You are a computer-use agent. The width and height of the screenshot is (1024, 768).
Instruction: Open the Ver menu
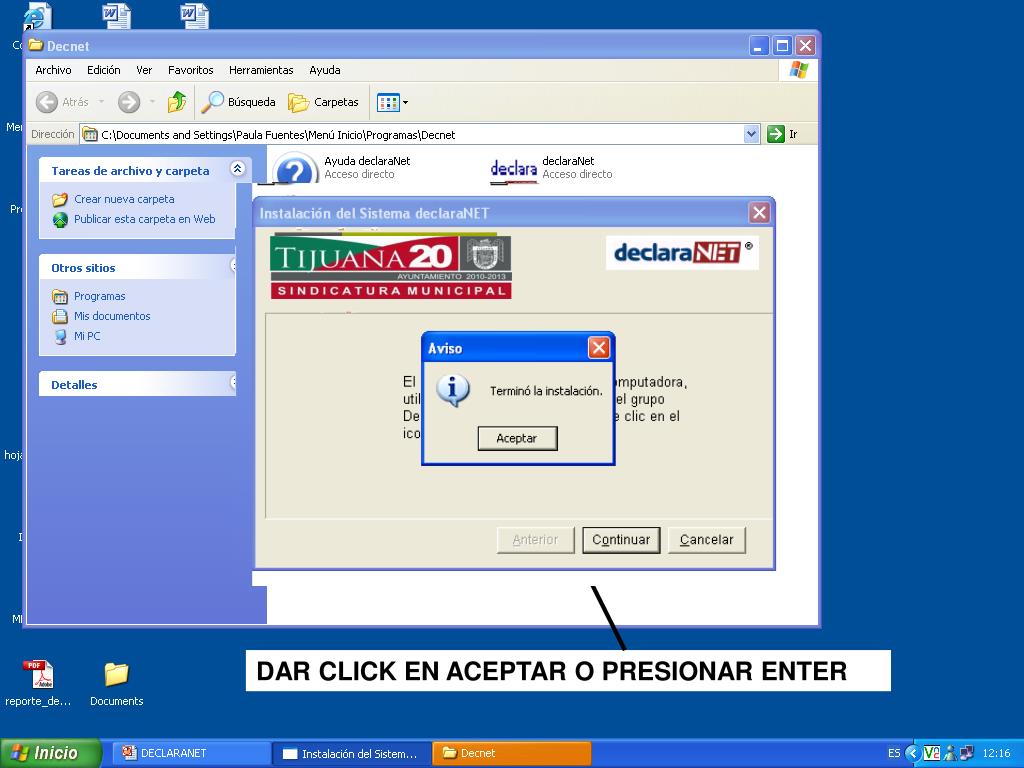(x=144, y=70)
